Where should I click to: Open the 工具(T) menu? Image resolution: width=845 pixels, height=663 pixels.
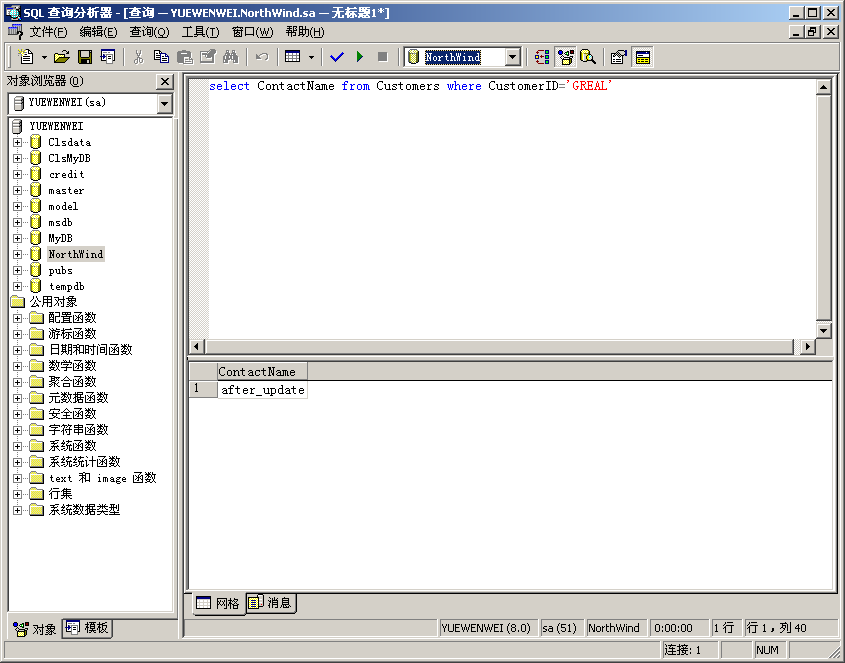[x=200, y=32]
